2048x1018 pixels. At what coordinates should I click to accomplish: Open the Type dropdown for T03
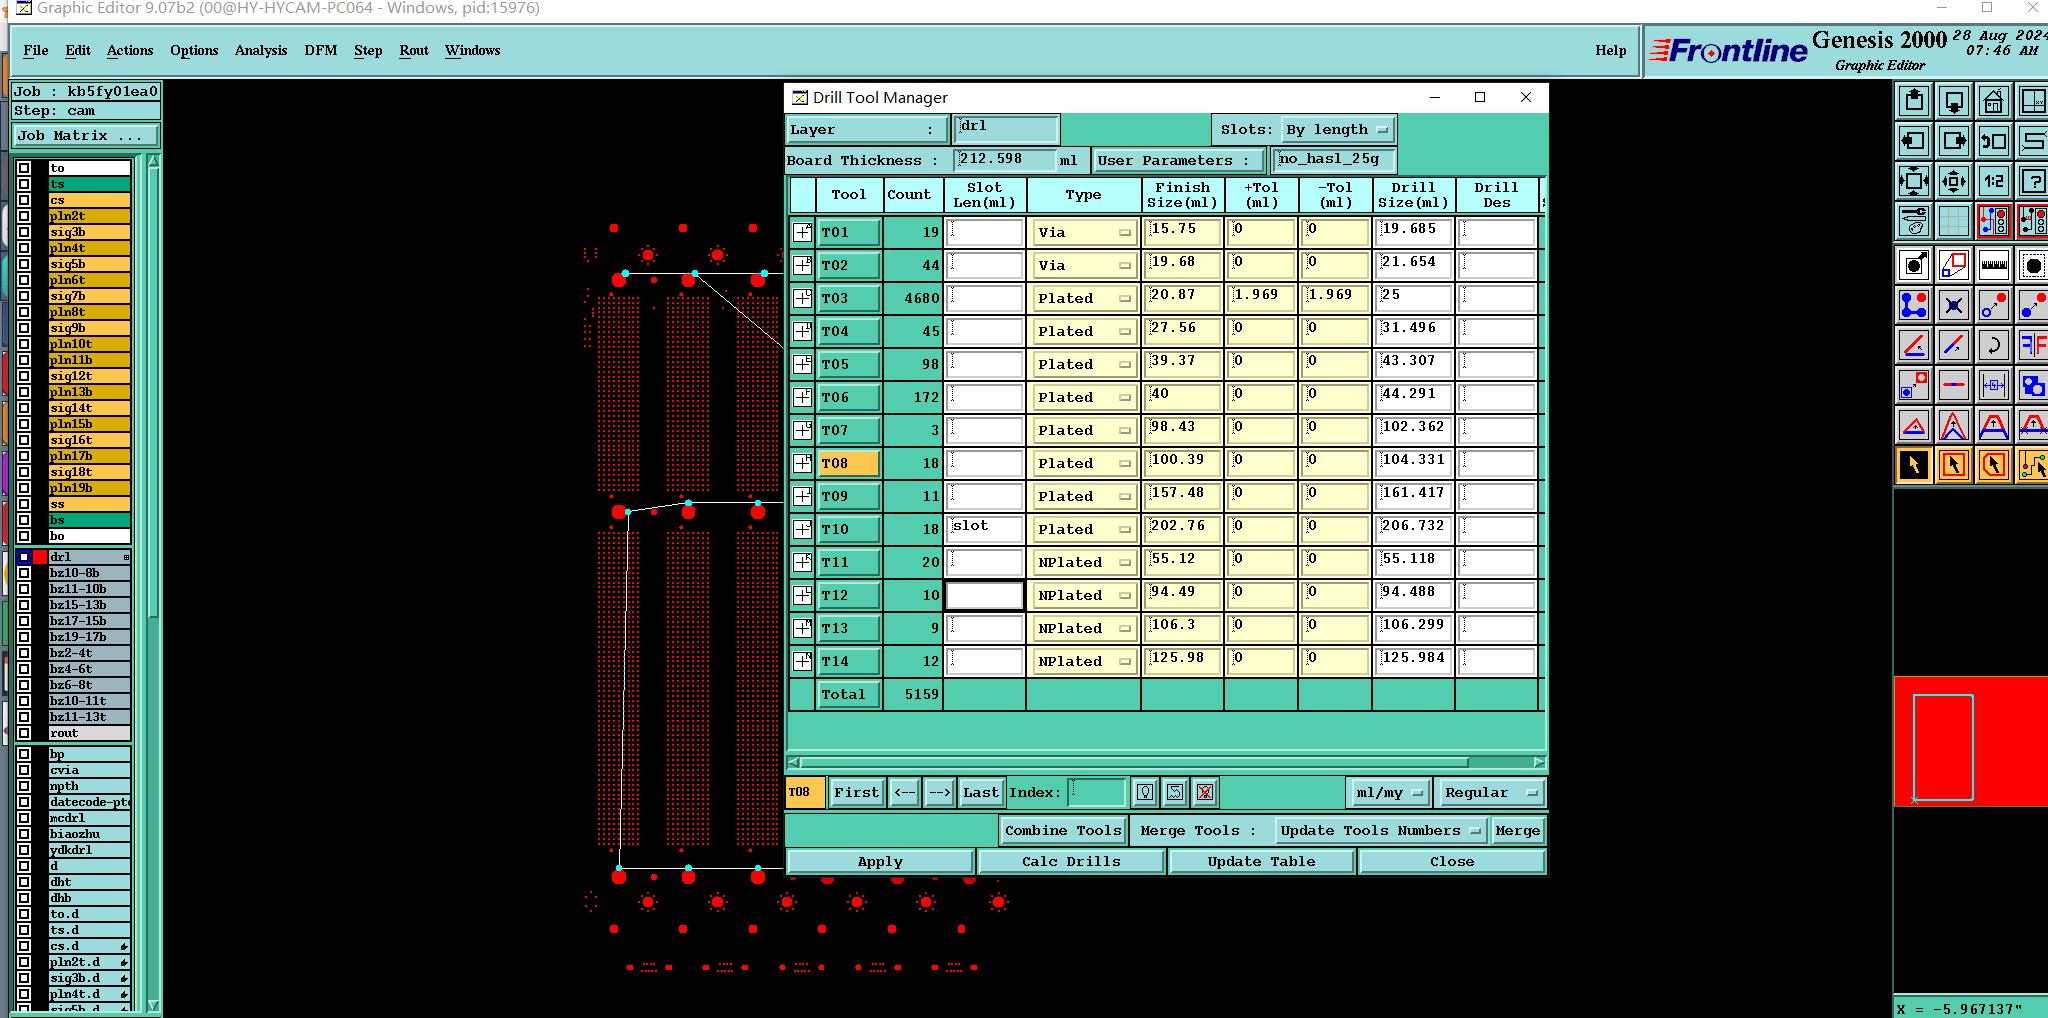click(1084, 298)
